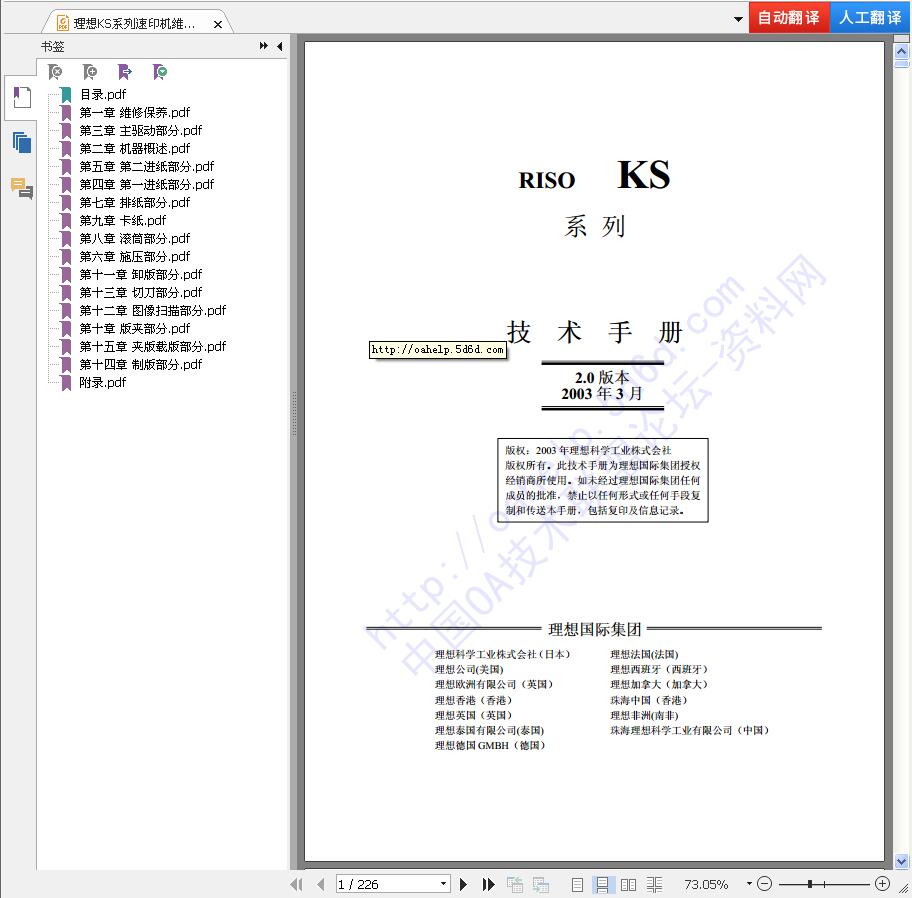Viewport: 912px width, 898px height.
Task: Open bookmark 第三章 主驱动部分.pdf
Action: click(140, 130)
